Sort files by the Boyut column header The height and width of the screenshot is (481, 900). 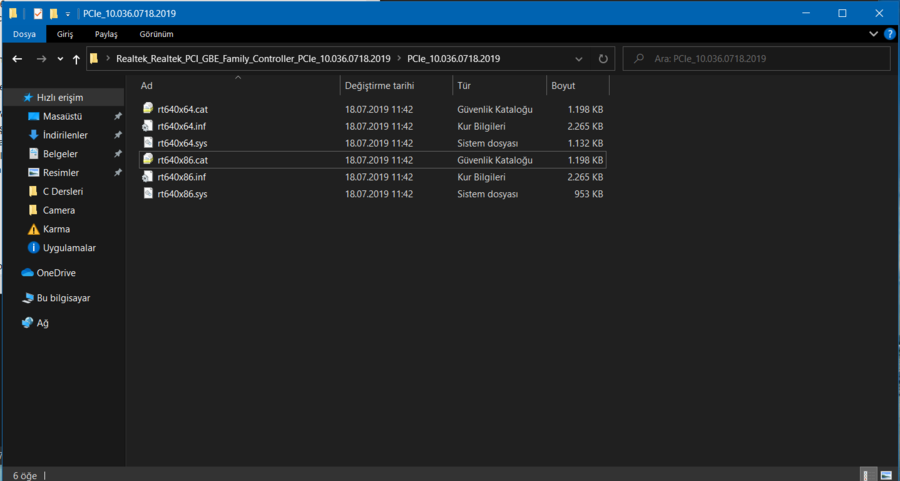point(563,85)
